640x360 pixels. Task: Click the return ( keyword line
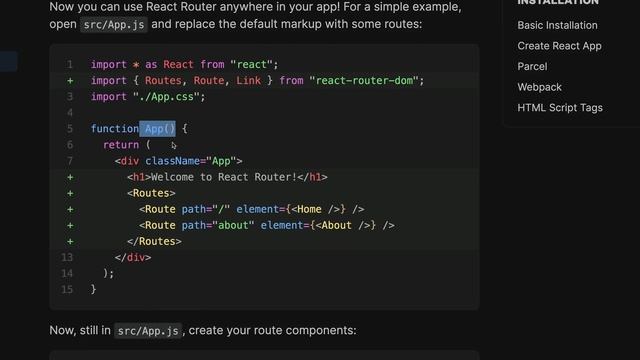click(x=127, y=145)
